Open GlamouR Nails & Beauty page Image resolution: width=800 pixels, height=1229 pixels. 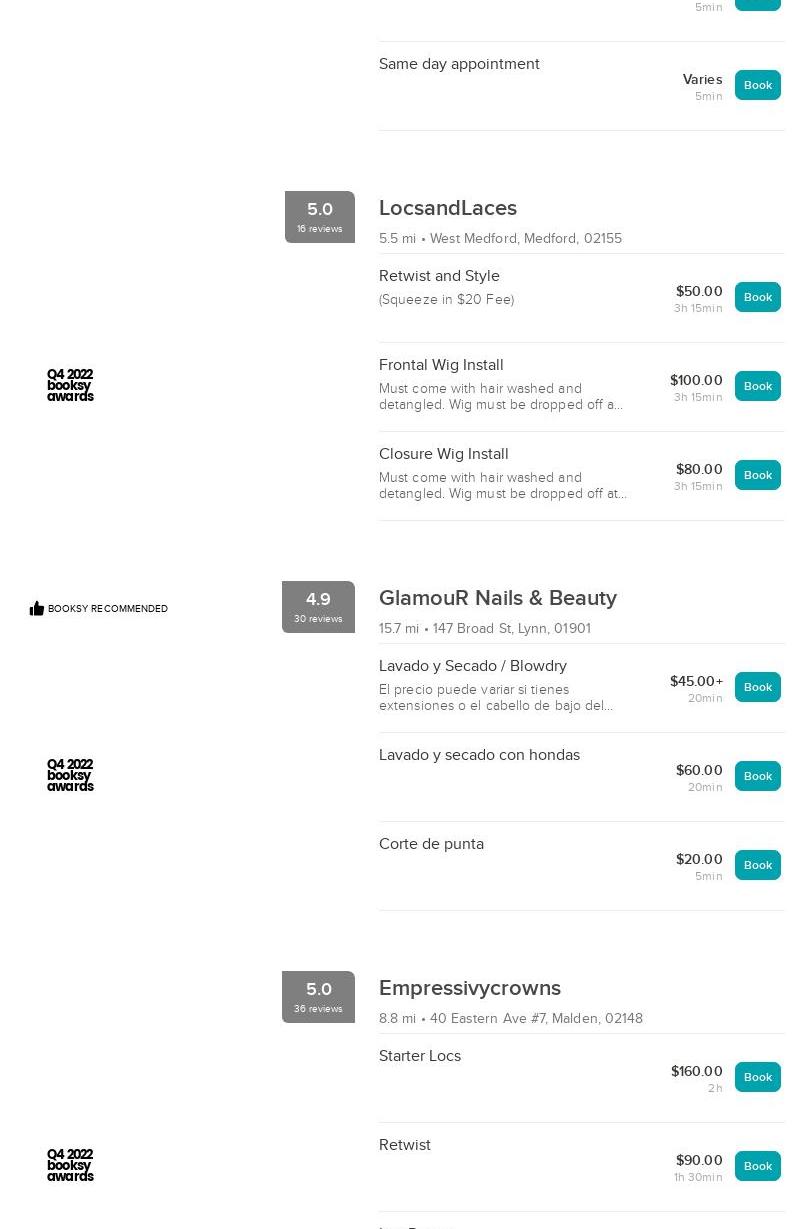point(498,598)
